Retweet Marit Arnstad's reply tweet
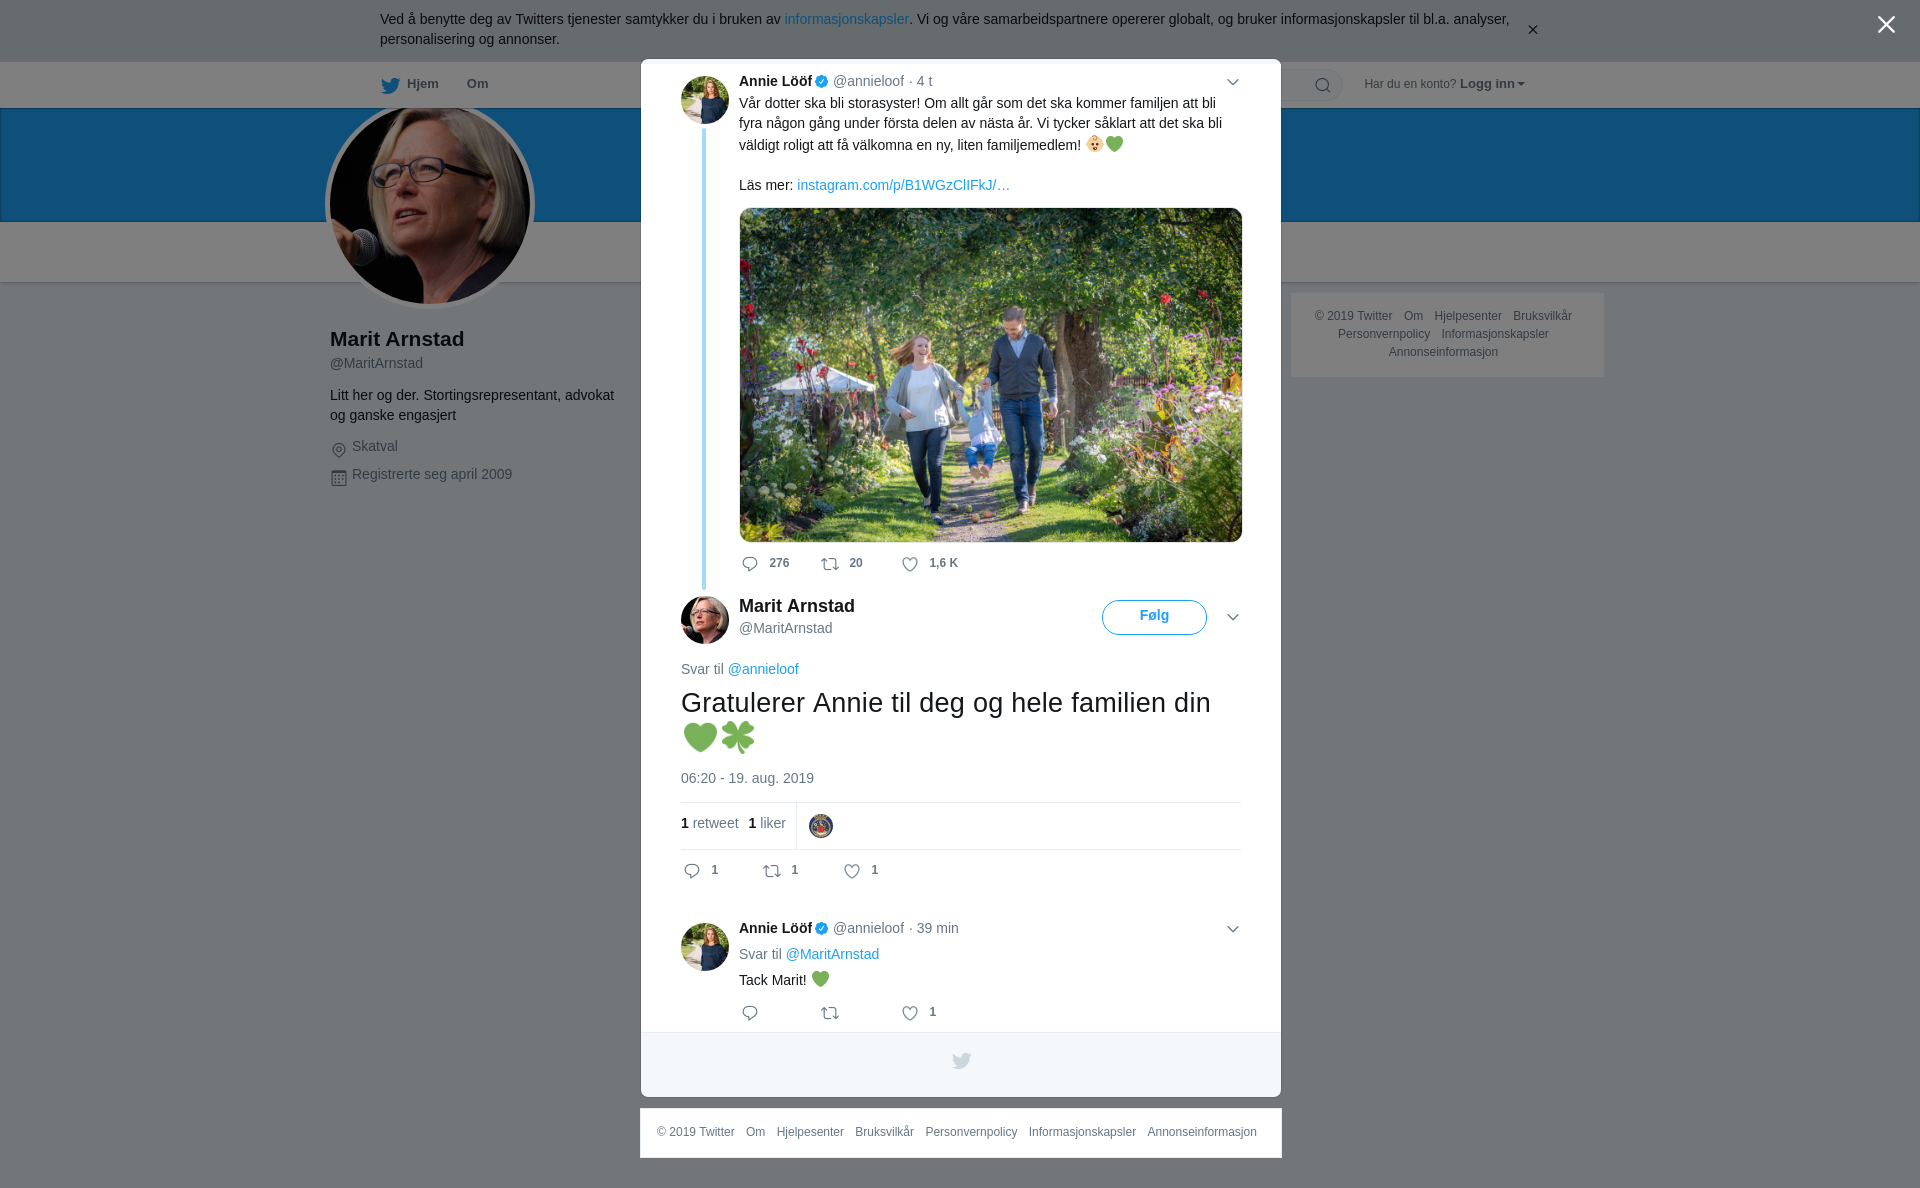 (x=772, y=871)
